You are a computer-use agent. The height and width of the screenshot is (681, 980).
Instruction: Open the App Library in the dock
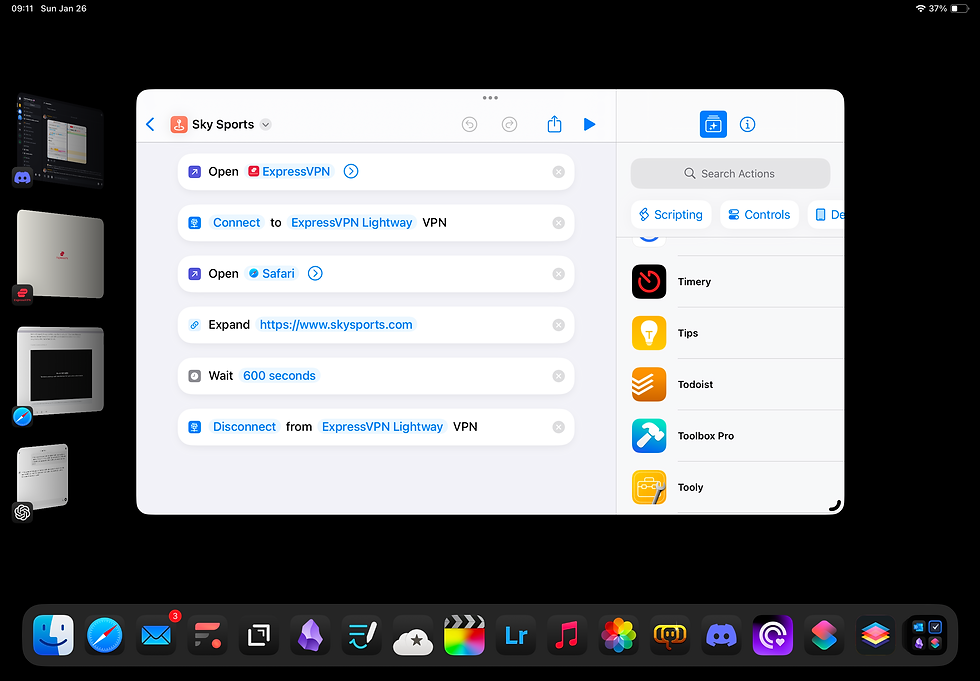point(926,635)
